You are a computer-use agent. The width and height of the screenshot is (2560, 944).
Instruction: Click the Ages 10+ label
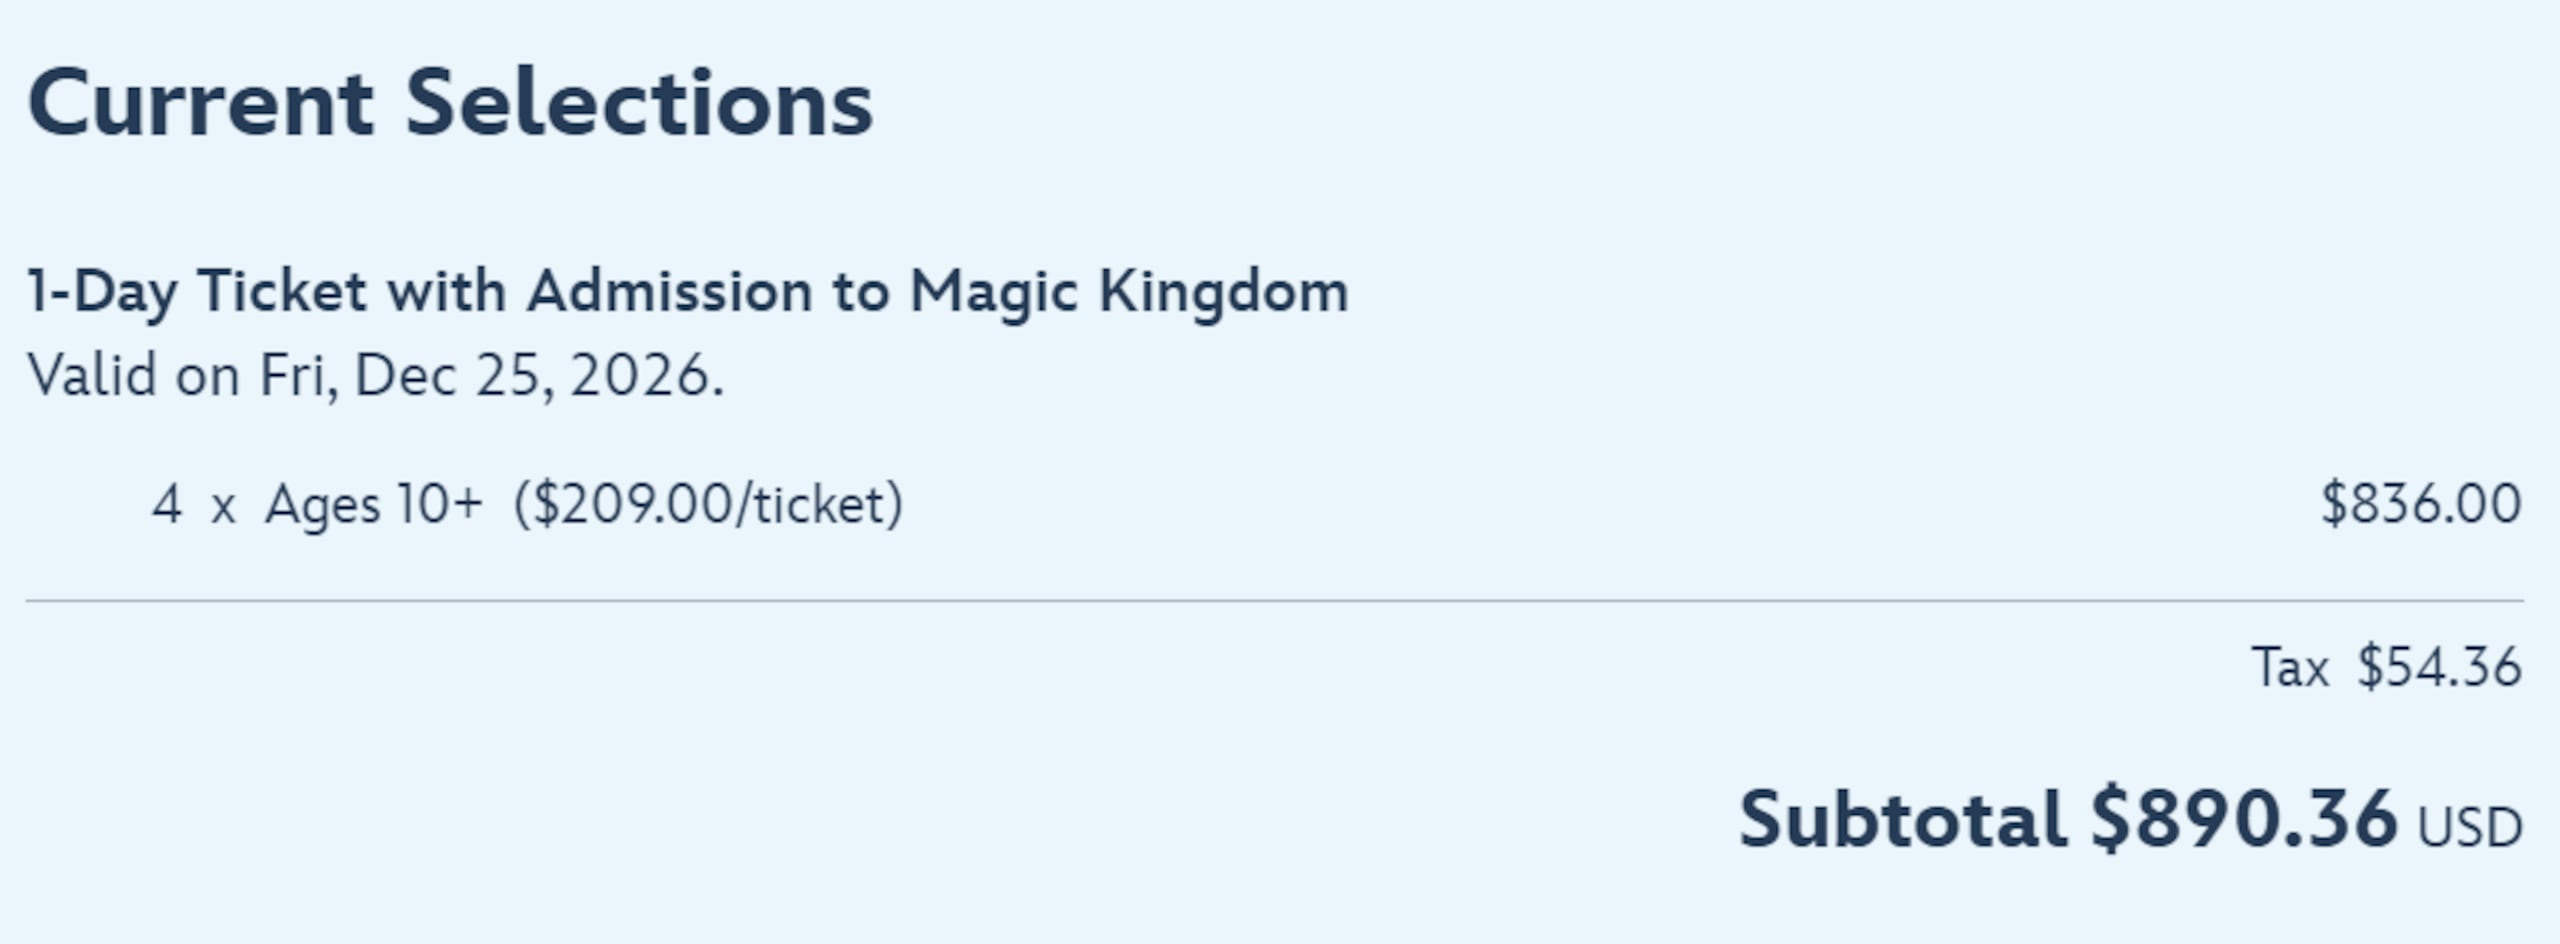coord(374,504)
